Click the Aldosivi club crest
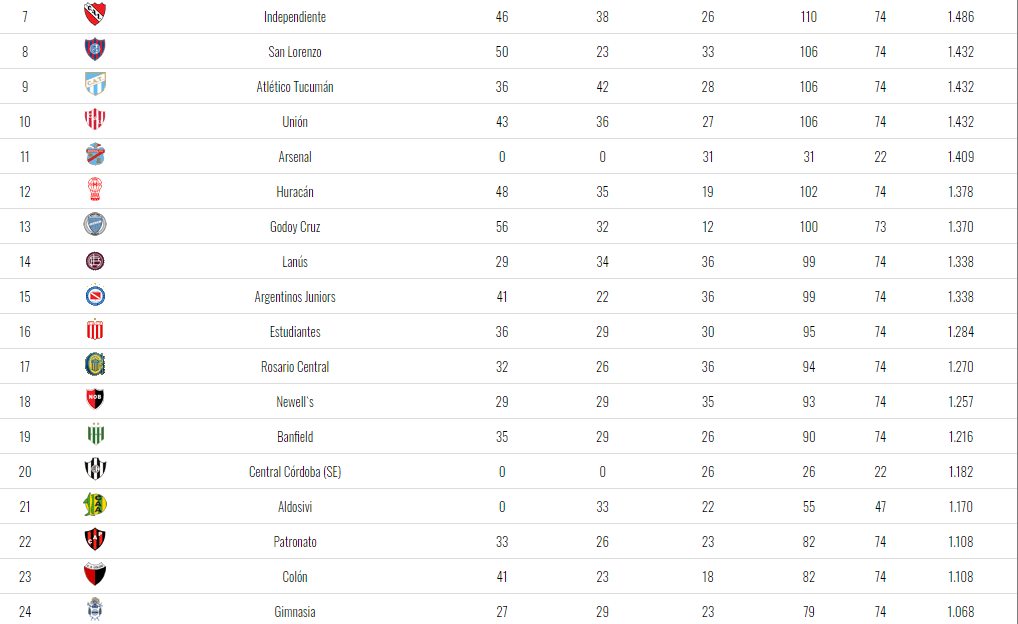This screenshot has width=1018, height=624. [95, 505]
